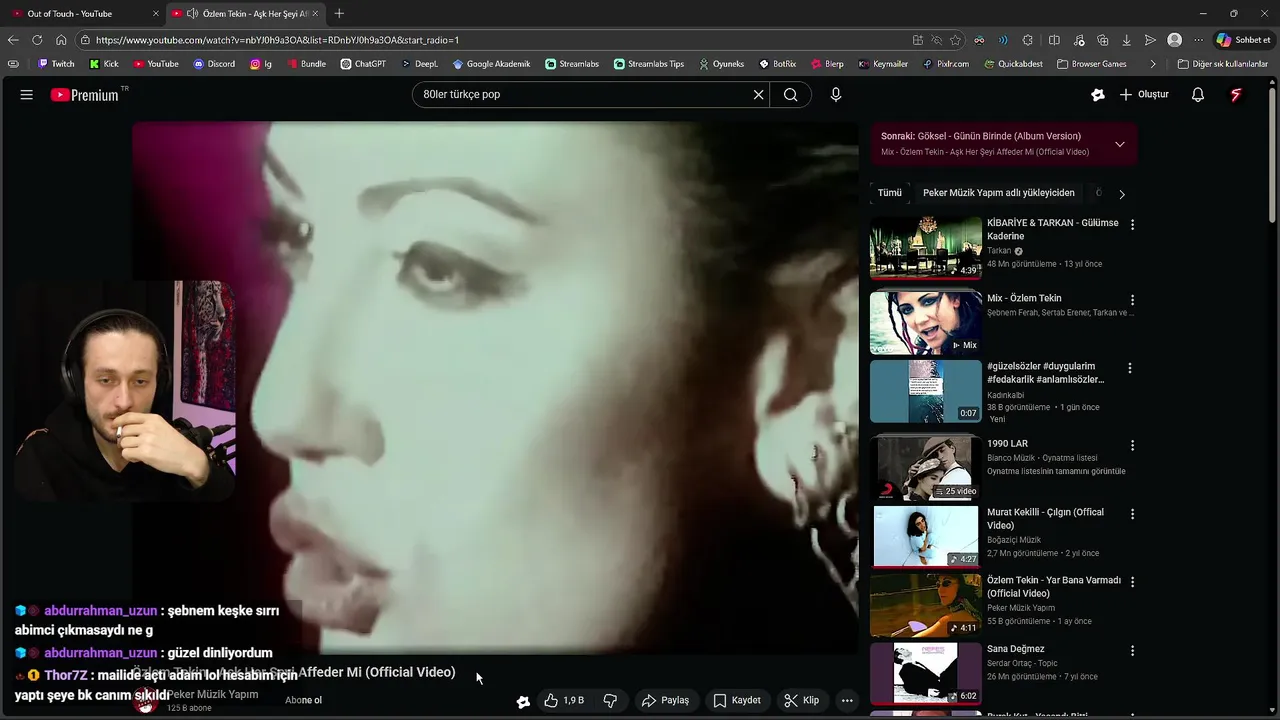Open browser profile avatar icon
This screenshot has height=720, width=1280.
(1175, 40)
